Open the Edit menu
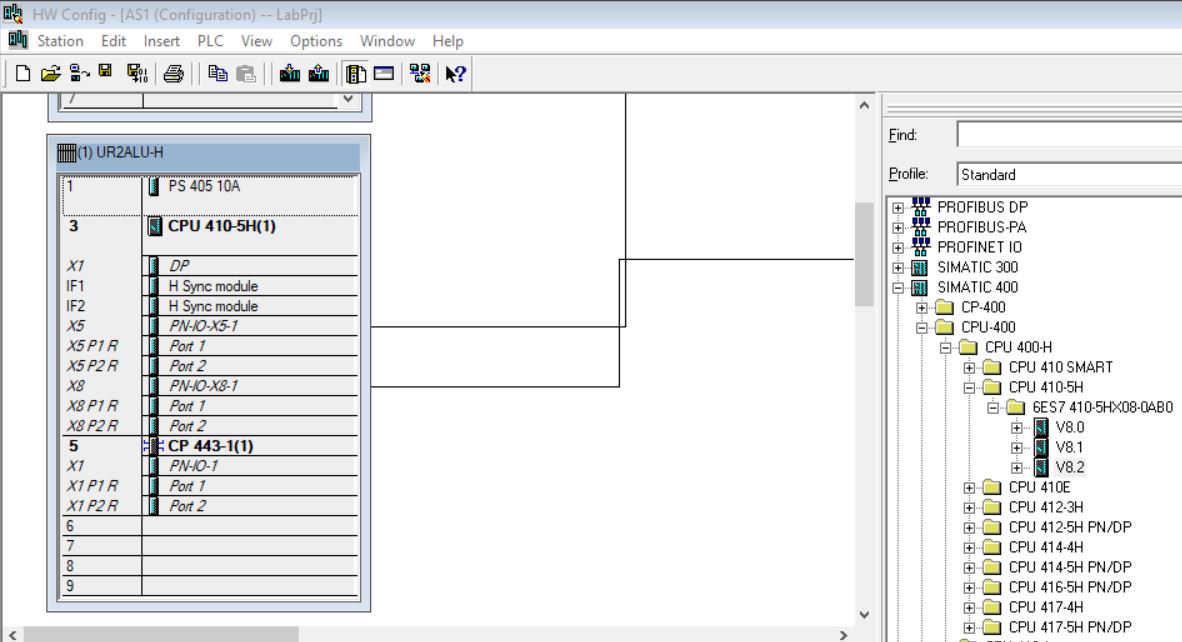The height and width of the screenshot is (642, 1182). click(x=114, y=41)
